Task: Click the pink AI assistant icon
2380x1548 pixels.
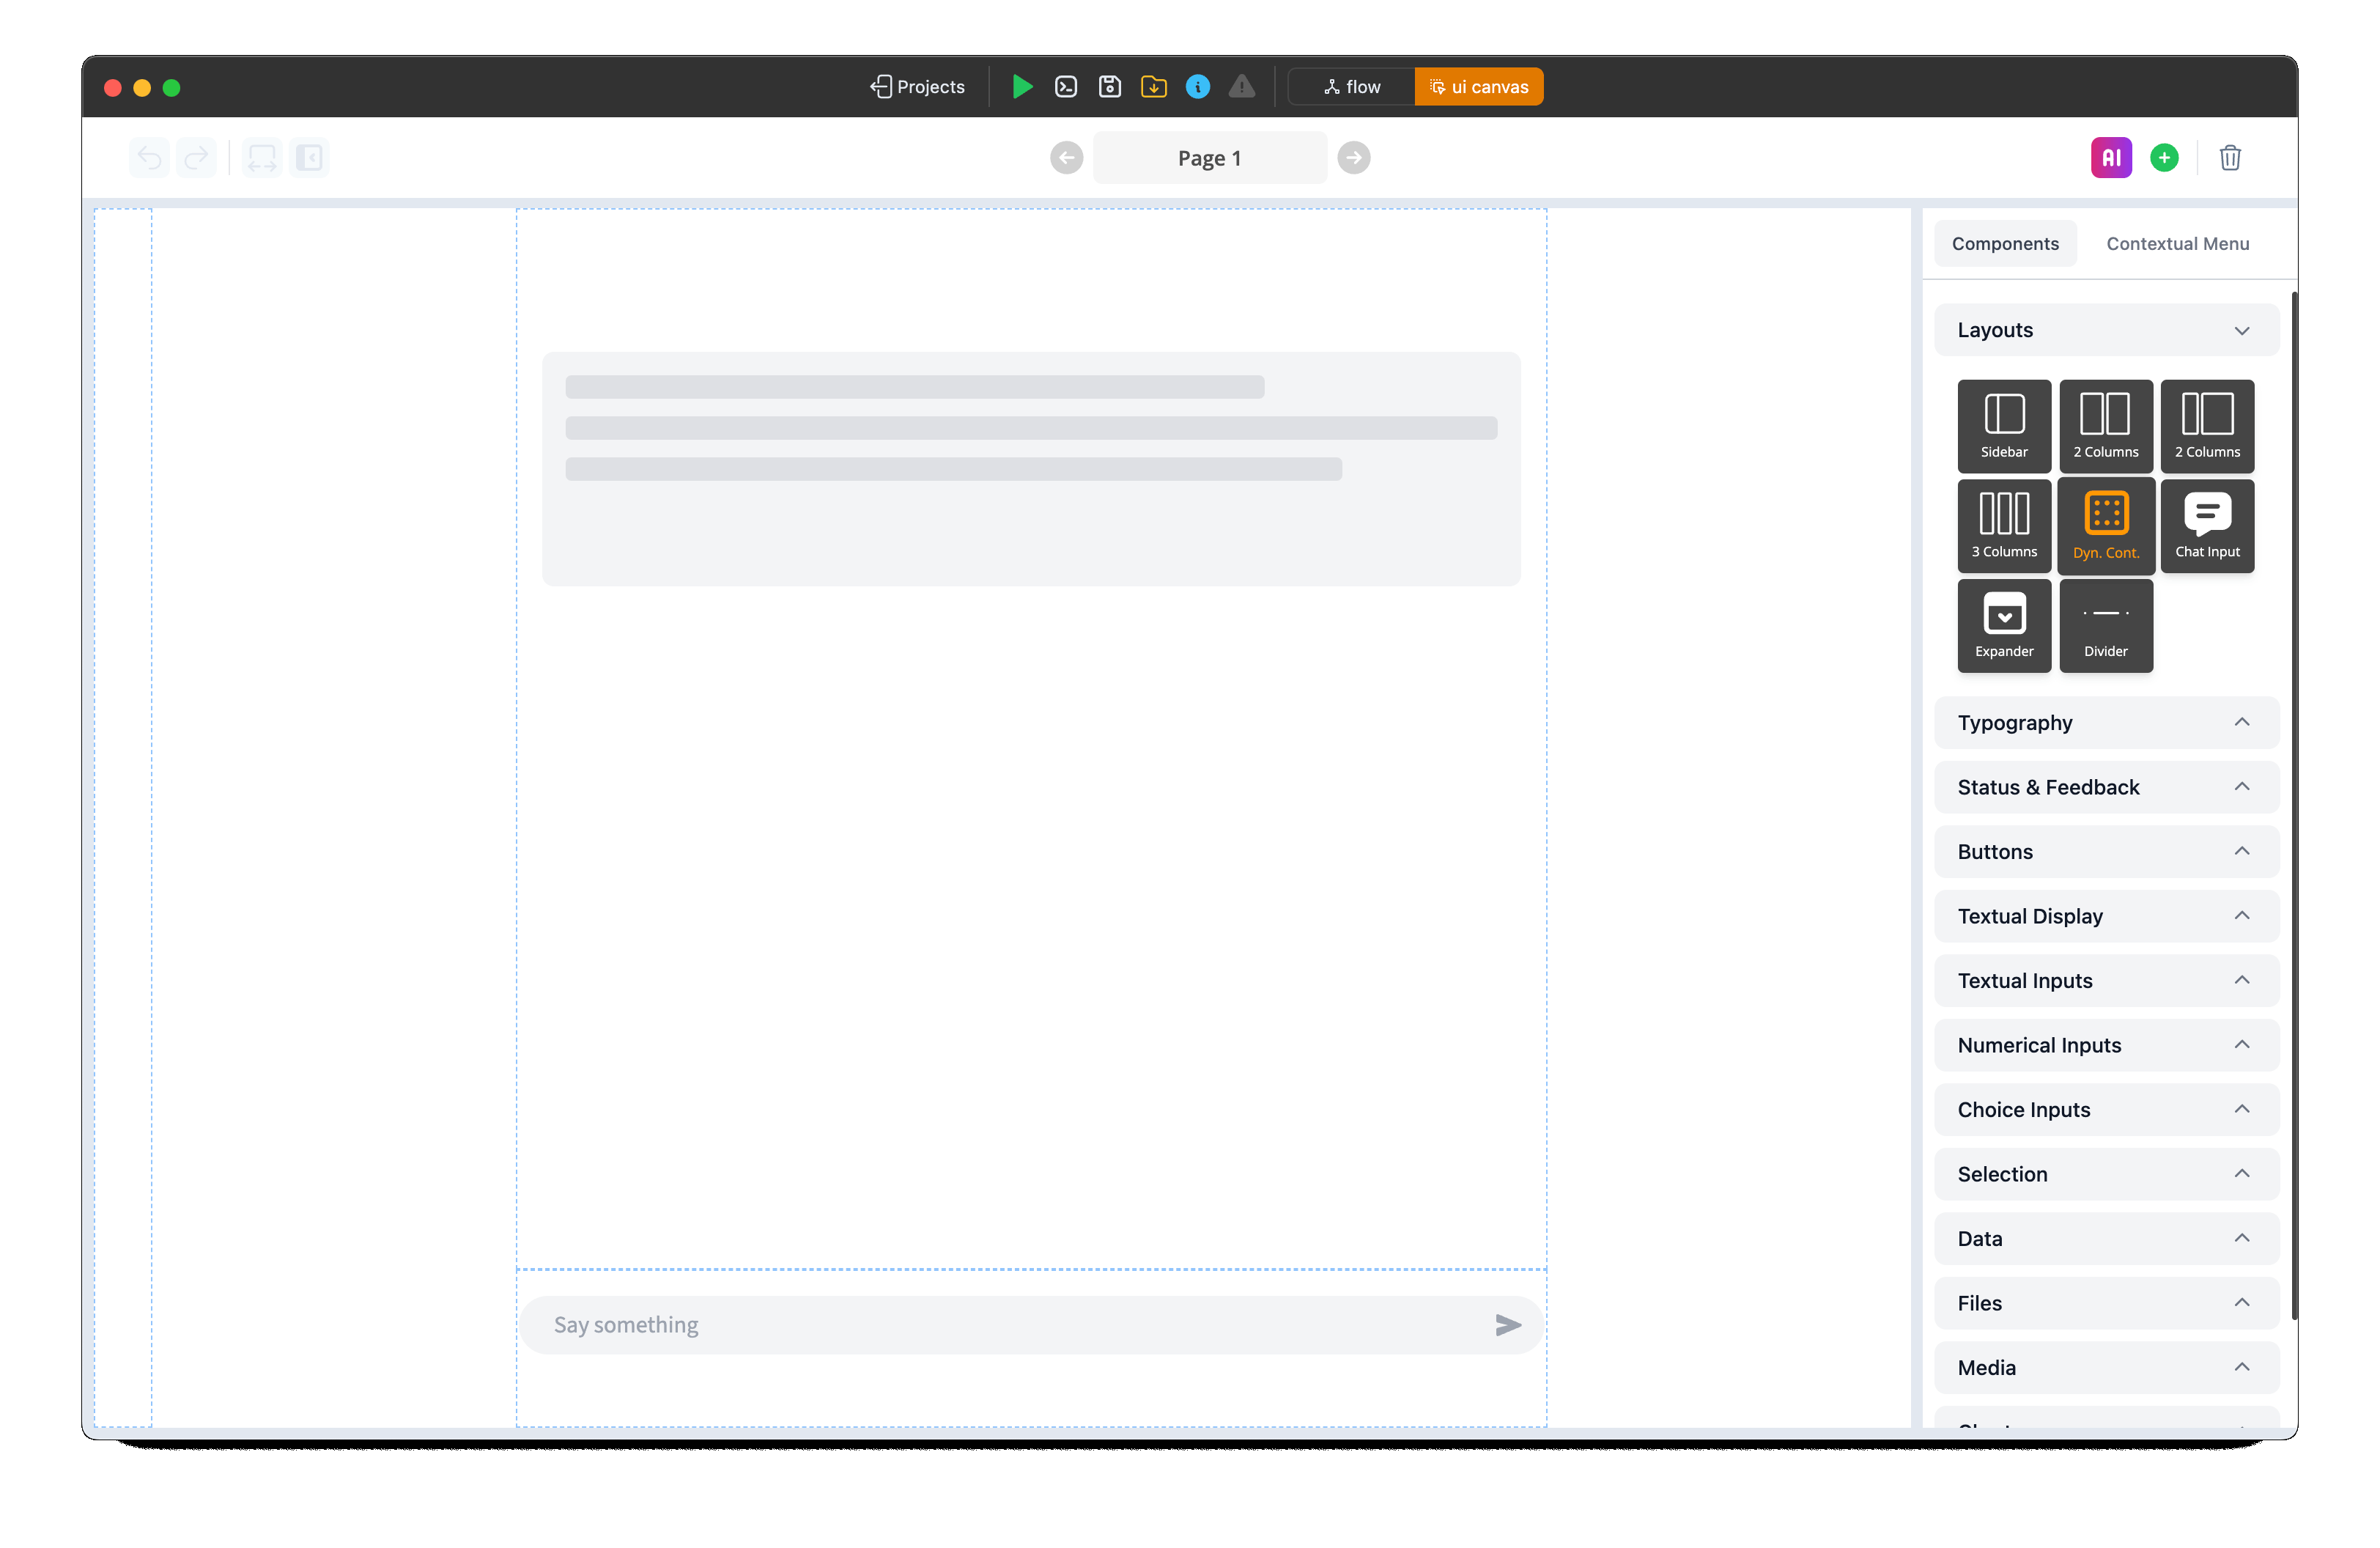Action: pos(2110,158)
